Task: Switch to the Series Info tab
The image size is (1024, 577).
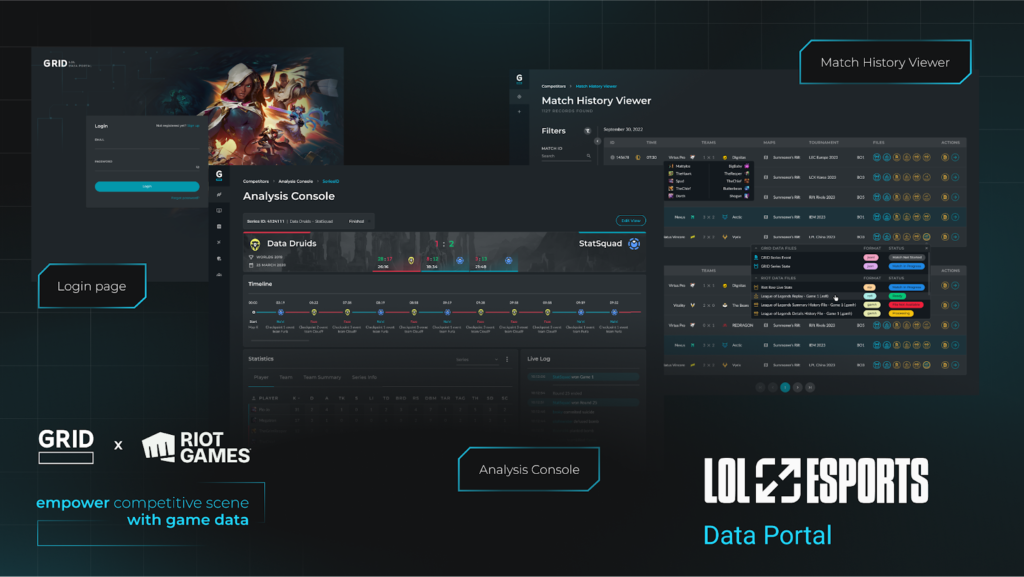Action: point(364,377)
